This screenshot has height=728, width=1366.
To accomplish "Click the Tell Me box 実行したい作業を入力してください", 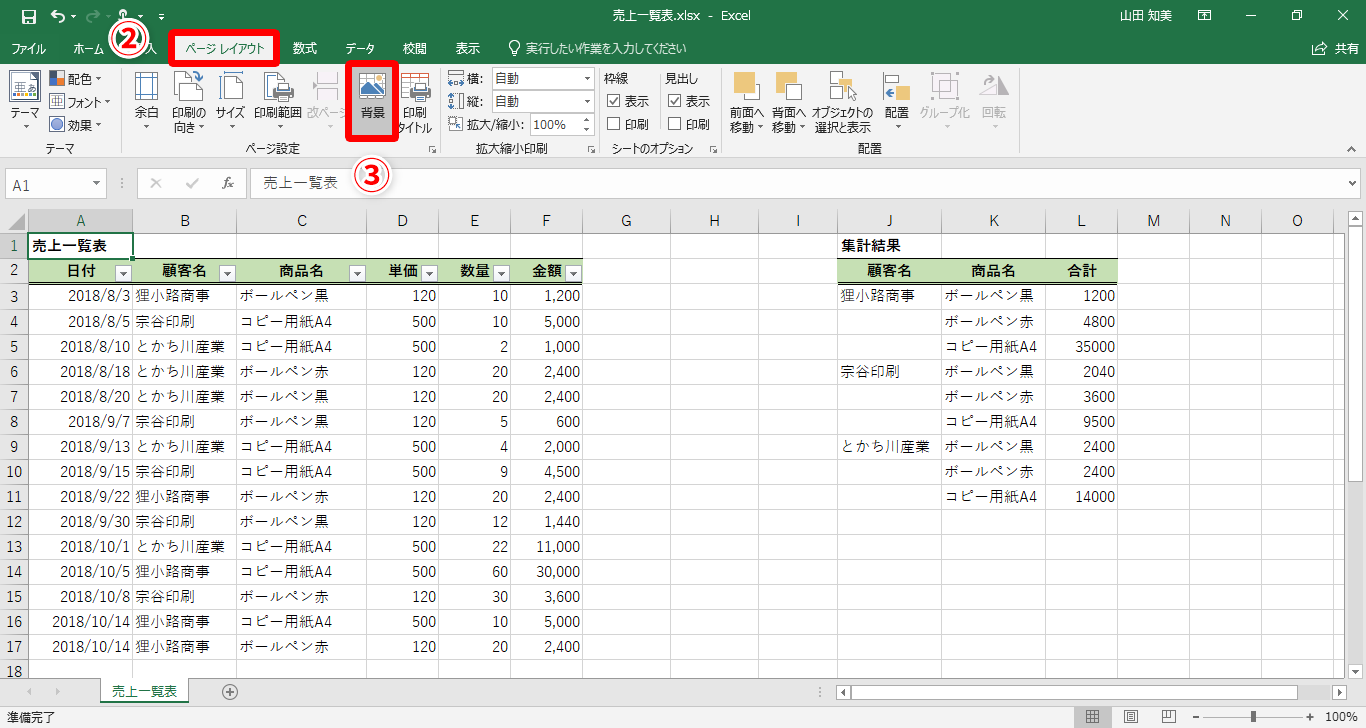I will (598, 48).
